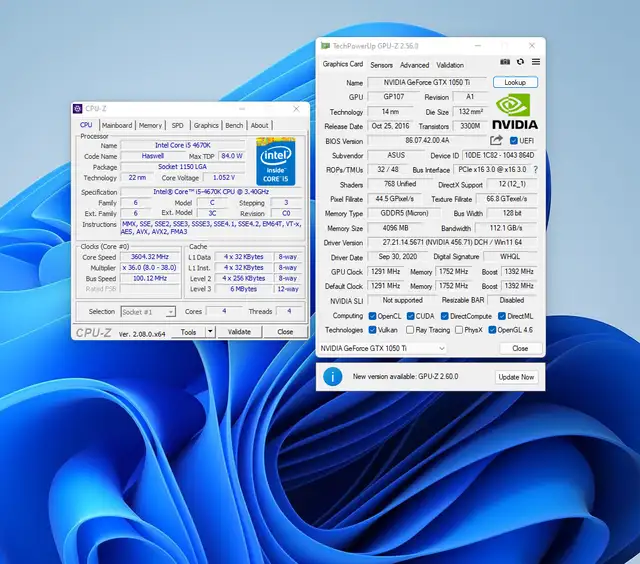Click the BIOS Version field 86.07.42.00.4A
The image size is (640, 564).
427,140
